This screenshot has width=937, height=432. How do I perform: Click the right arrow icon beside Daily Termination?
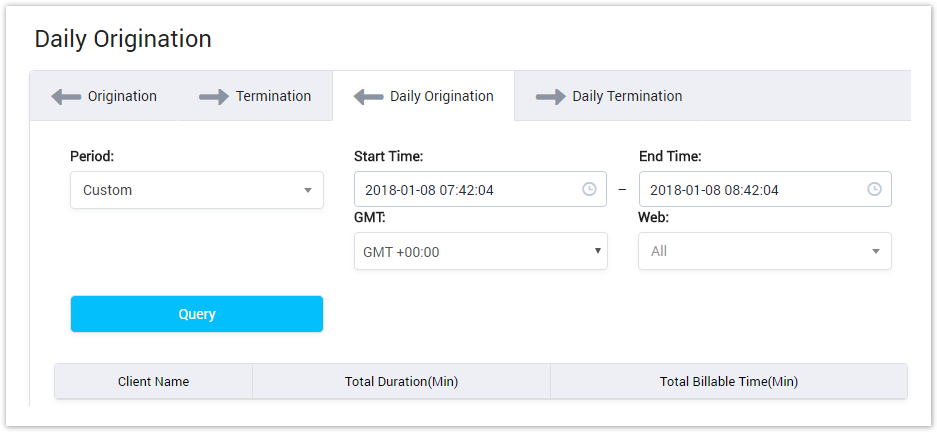[550, 97]
